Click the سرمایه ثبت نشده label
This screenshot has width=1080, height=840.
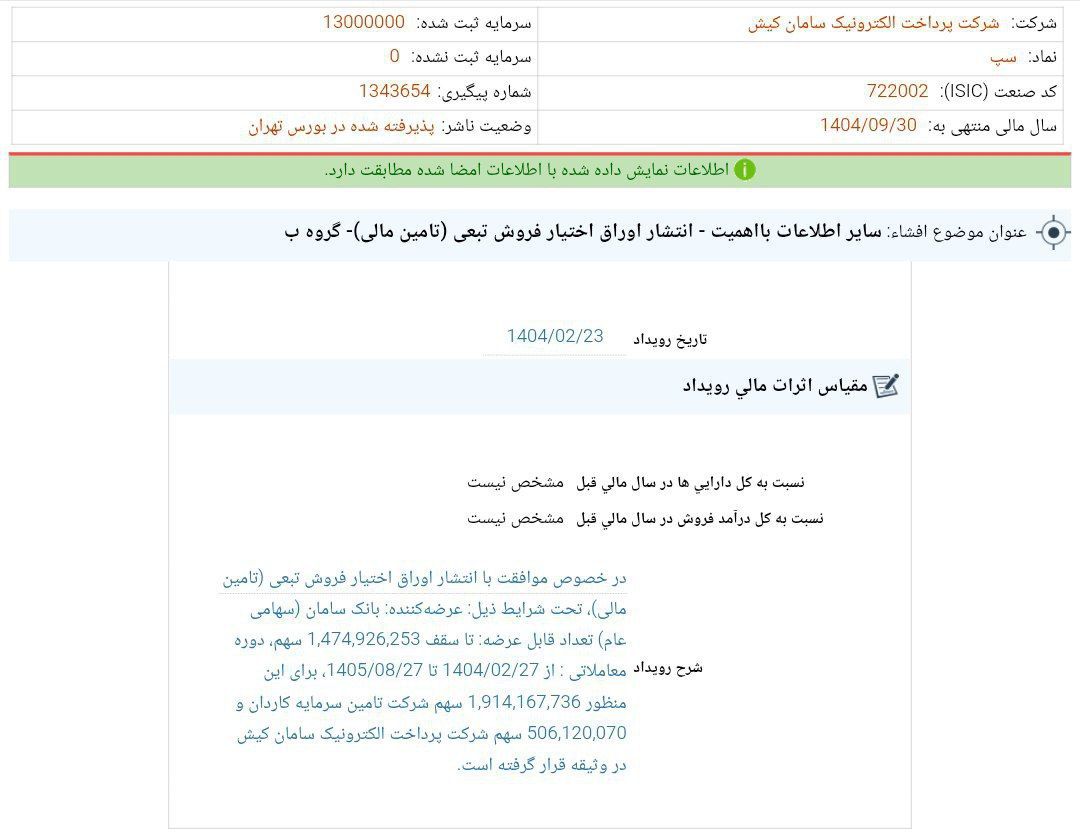coord(472,57)
